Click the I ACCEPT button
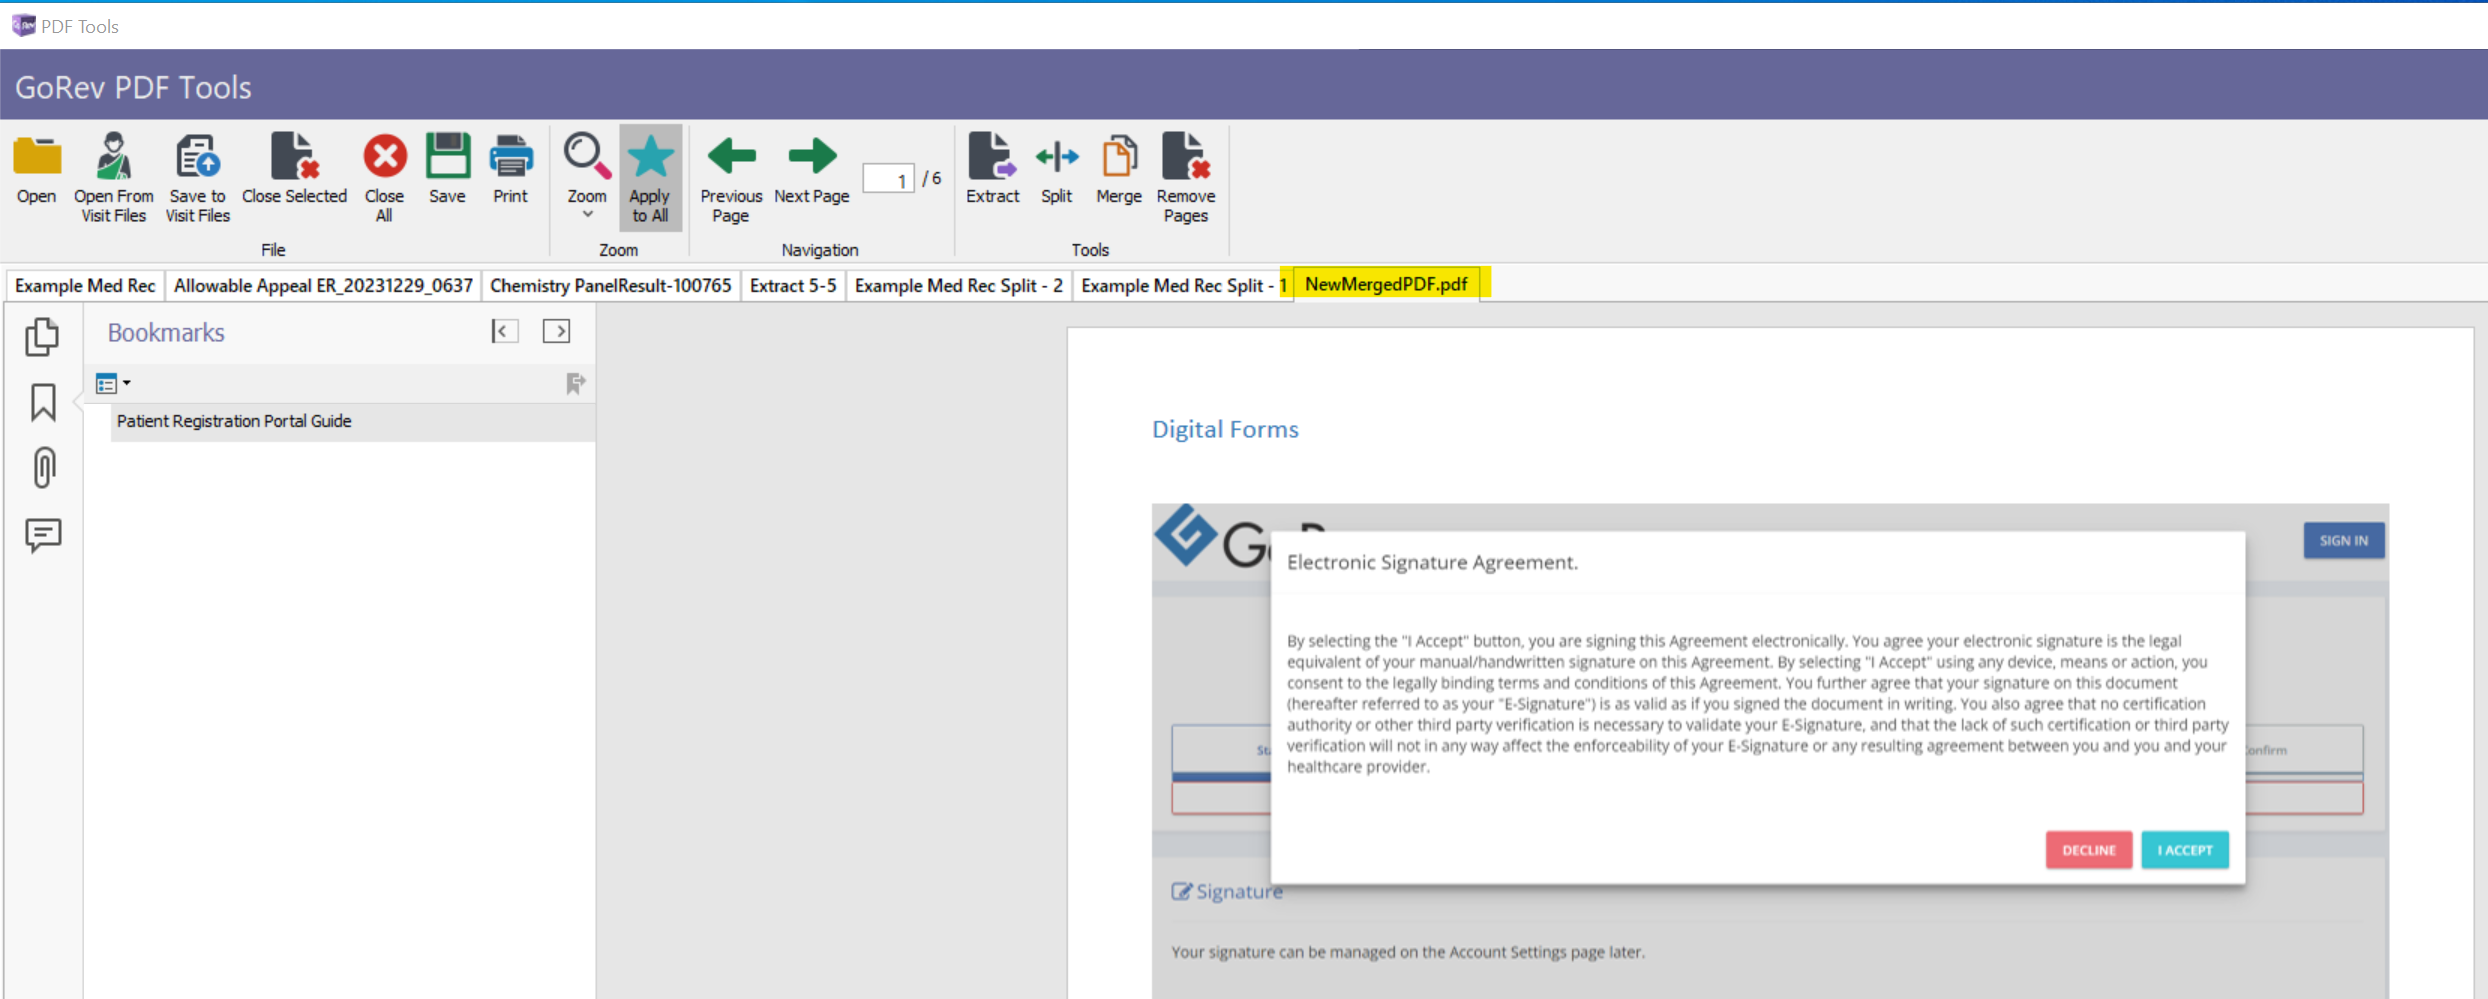 tap(2185, 850)
